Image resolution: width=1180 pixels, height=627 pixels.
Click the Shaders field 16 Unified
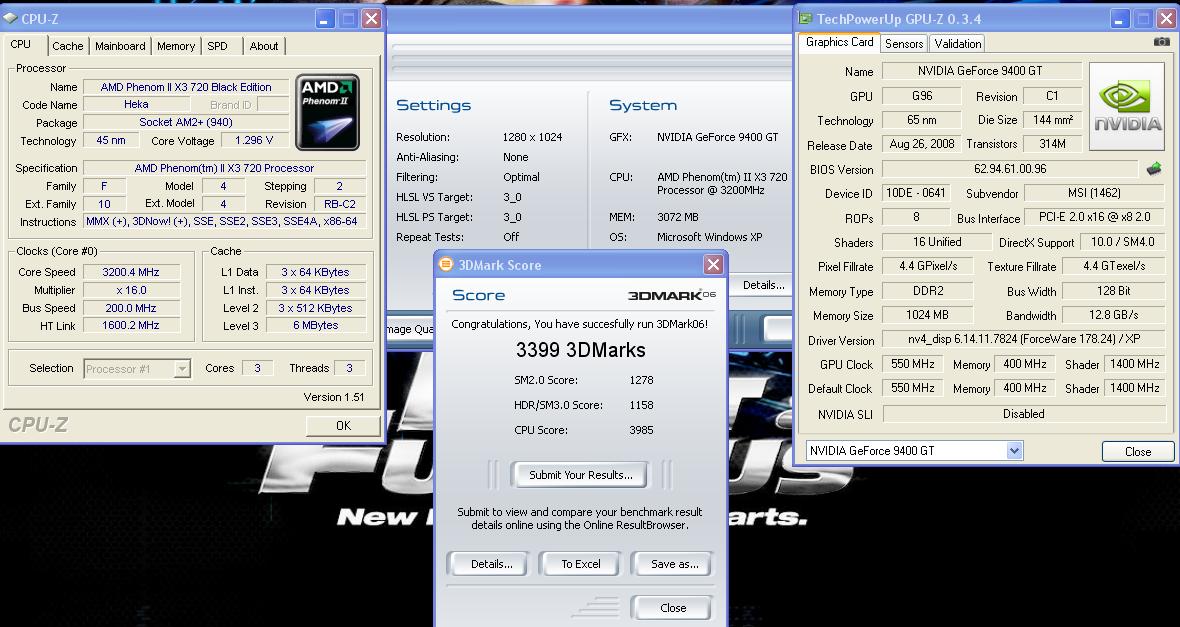(x=937, y=242)
